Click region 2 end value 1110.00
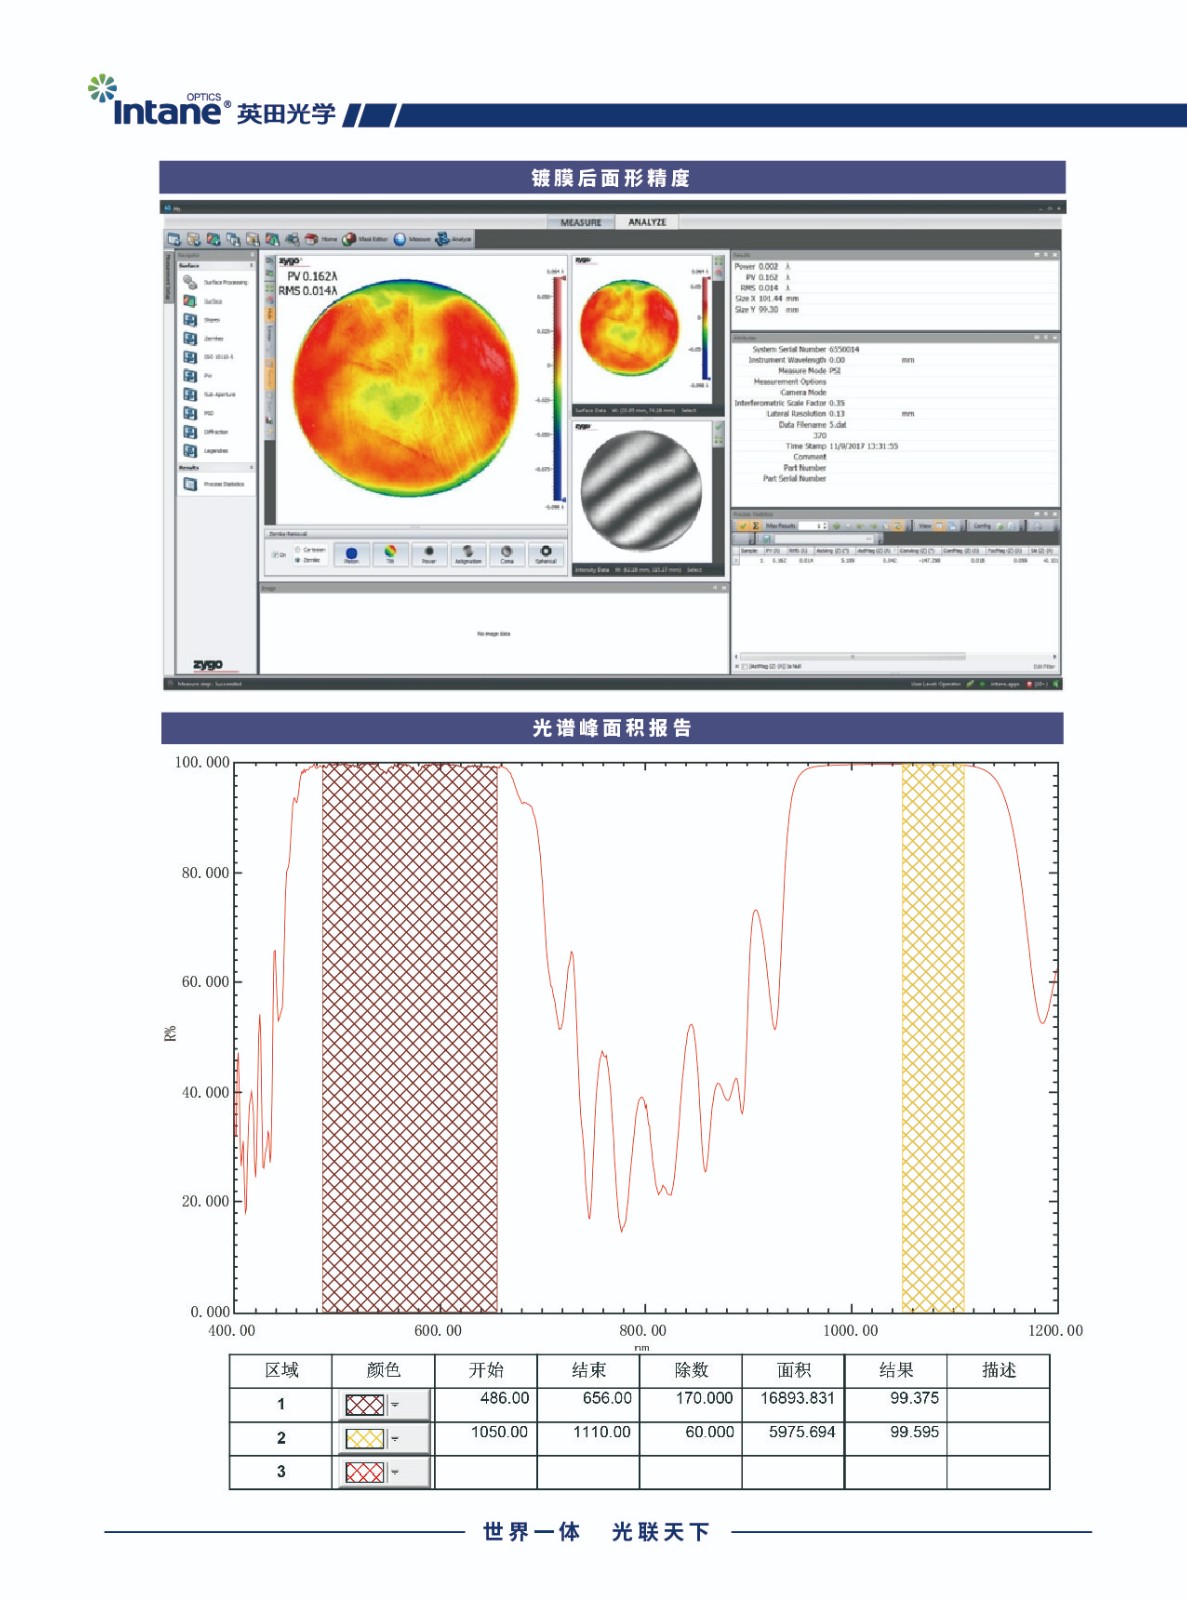The image size is (1187, 1600). click(601, 1432)
